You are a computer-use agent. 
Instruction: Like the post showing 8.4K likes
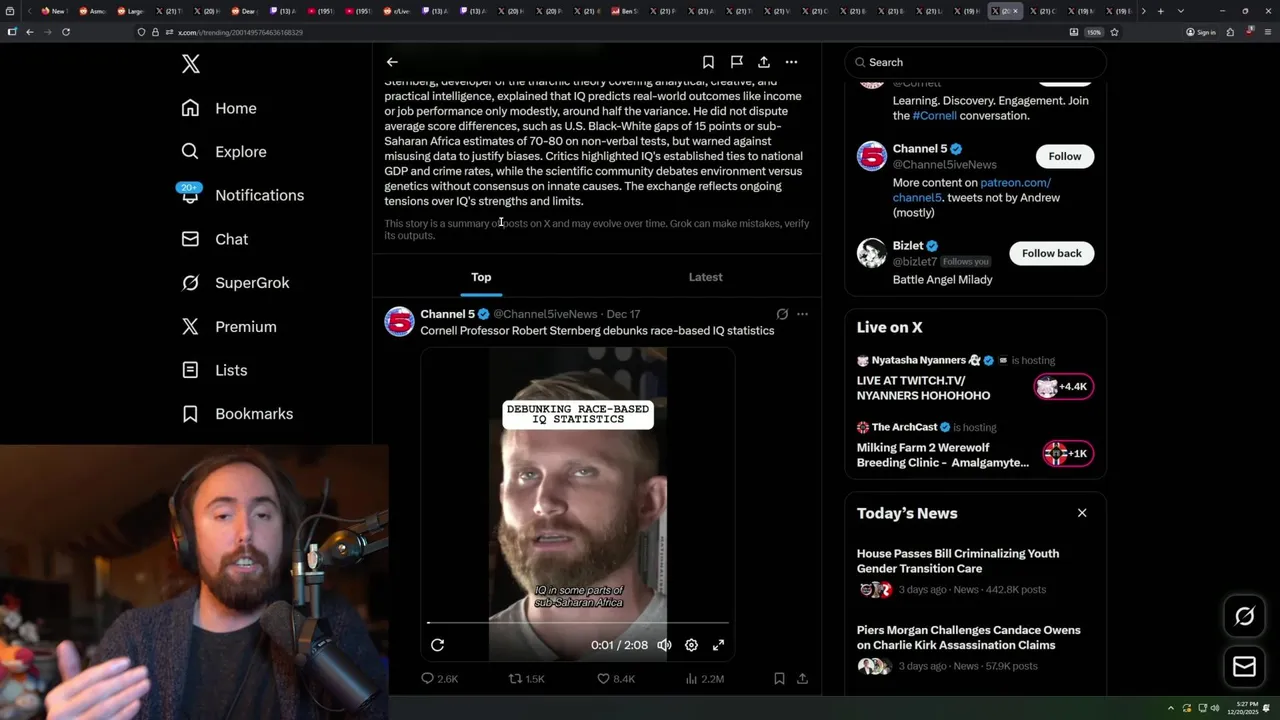[x=616, y=679]
